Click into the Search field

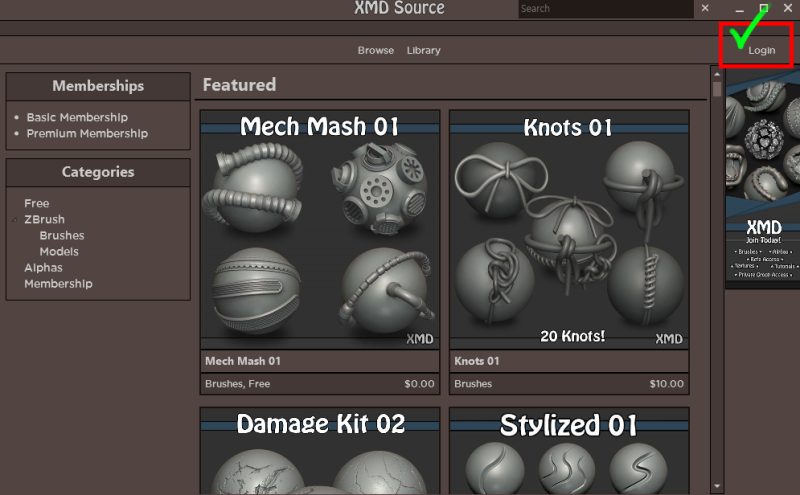pos(606,9)
